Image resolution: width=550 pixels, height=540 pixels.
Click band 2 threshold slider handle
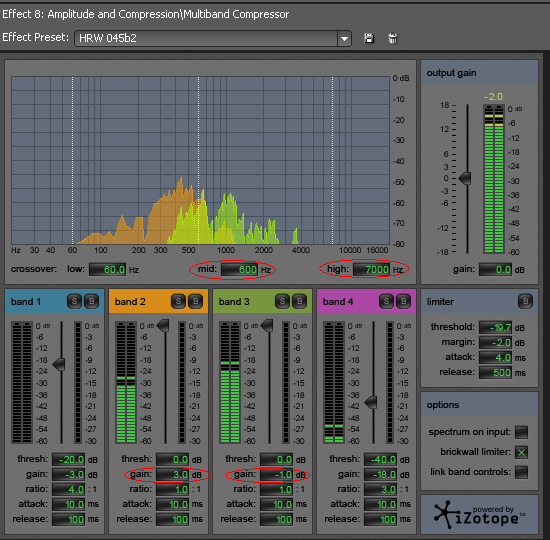(x=163, y=325)
